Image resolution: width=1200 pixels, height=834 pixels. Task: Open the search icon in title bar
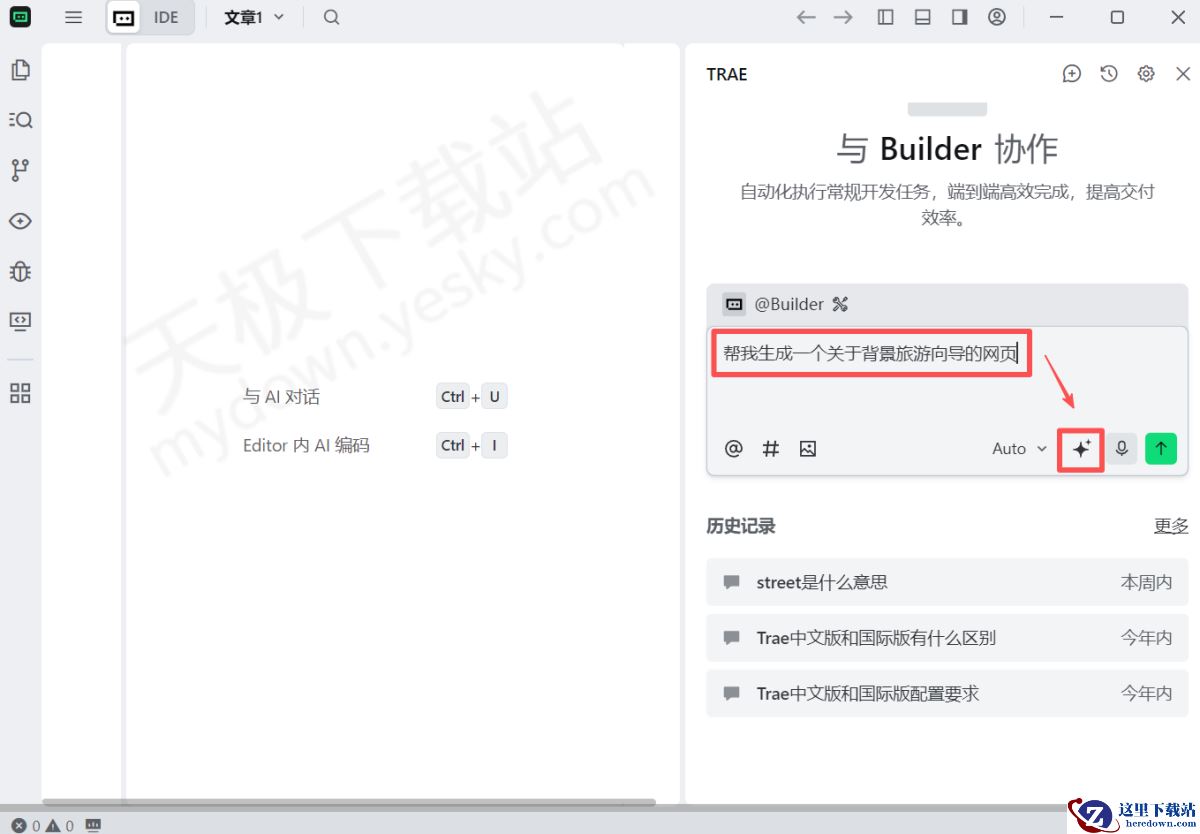click(x=332, y=17)
